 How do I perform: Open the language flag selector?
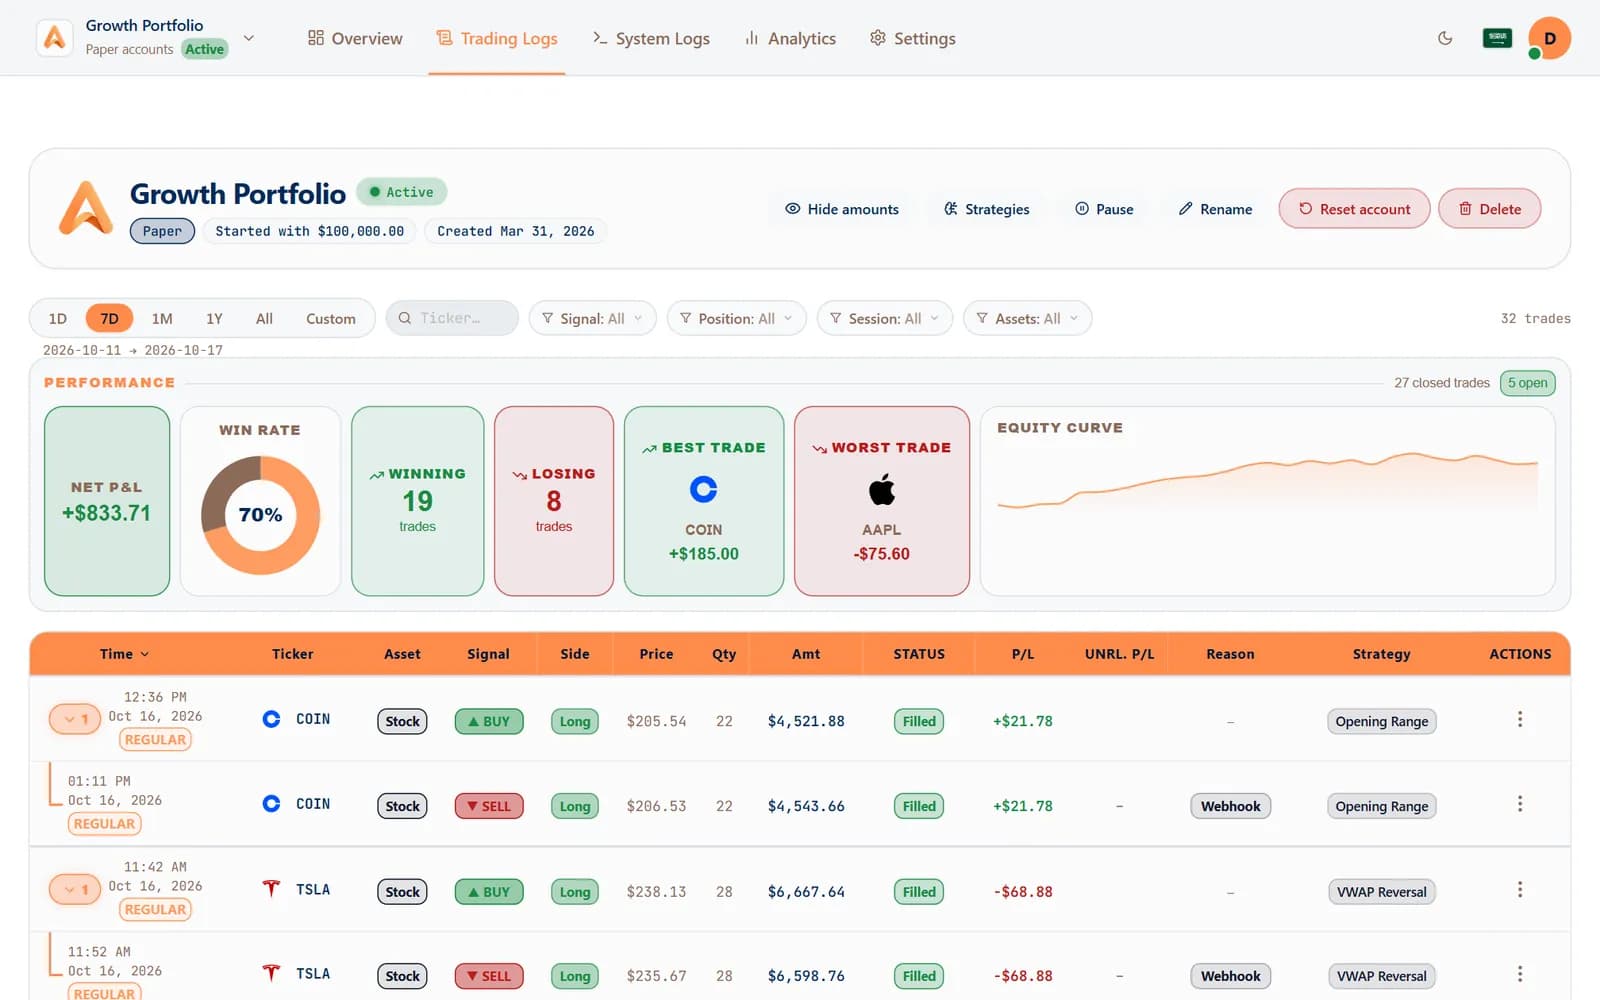pos(1497,38)
